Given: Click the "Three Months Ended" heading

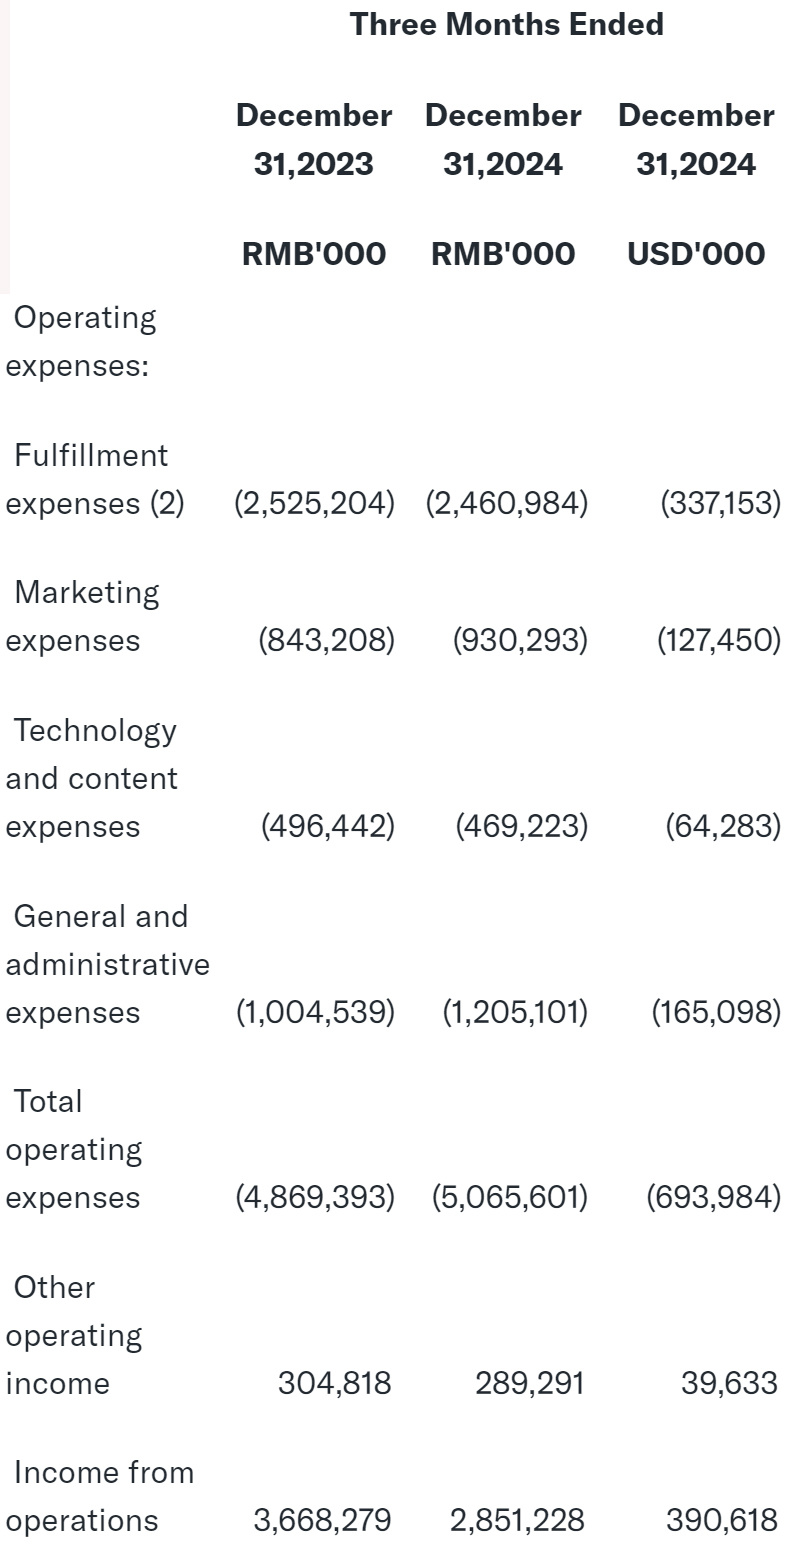Looking at the screenshot, I should point(506,25).
